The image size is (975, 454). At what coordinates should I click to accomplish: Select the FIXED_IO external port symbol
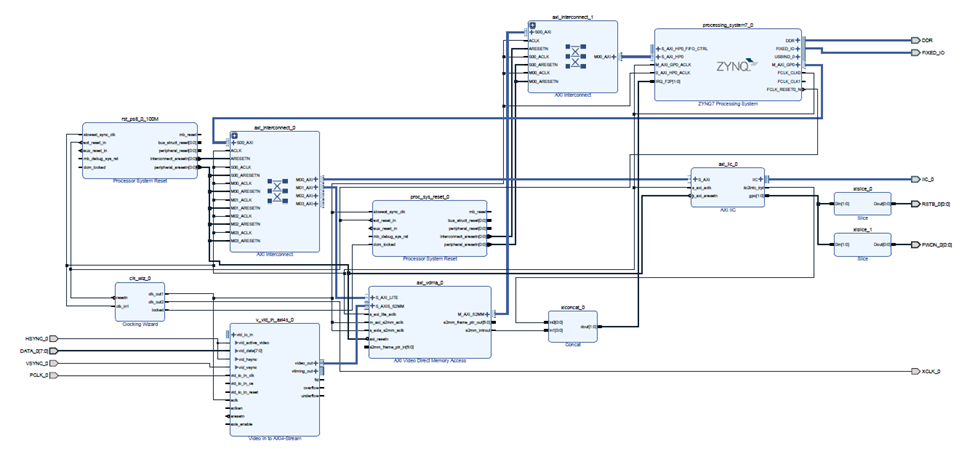(912, 51)
